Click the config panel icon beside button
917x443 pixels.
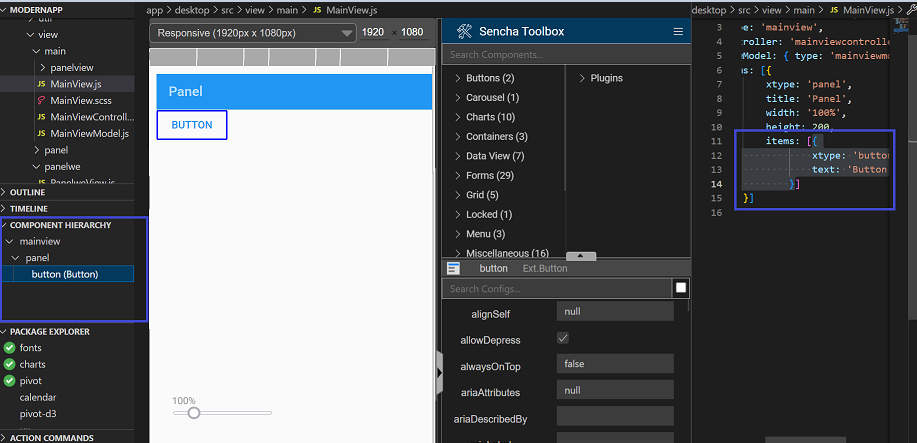coord(453,269)
